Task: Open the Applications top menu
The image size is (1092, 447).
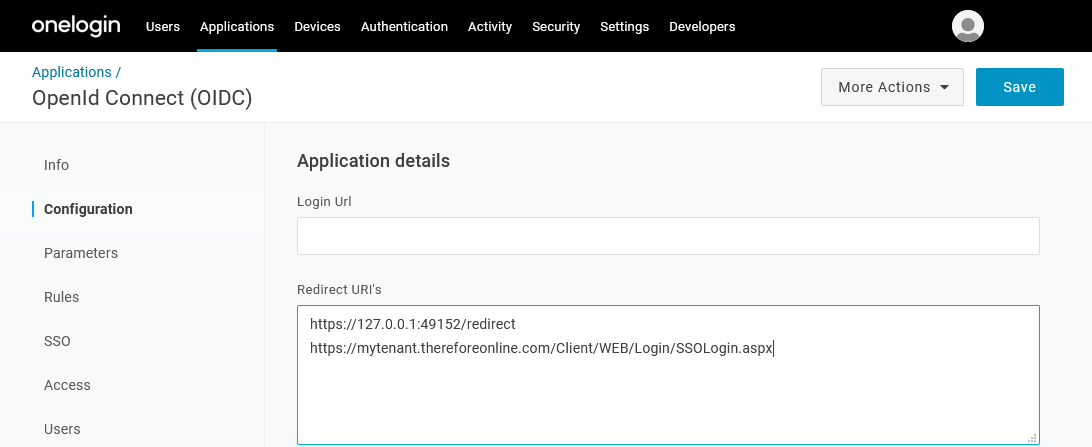Action: tap(237, 26)
